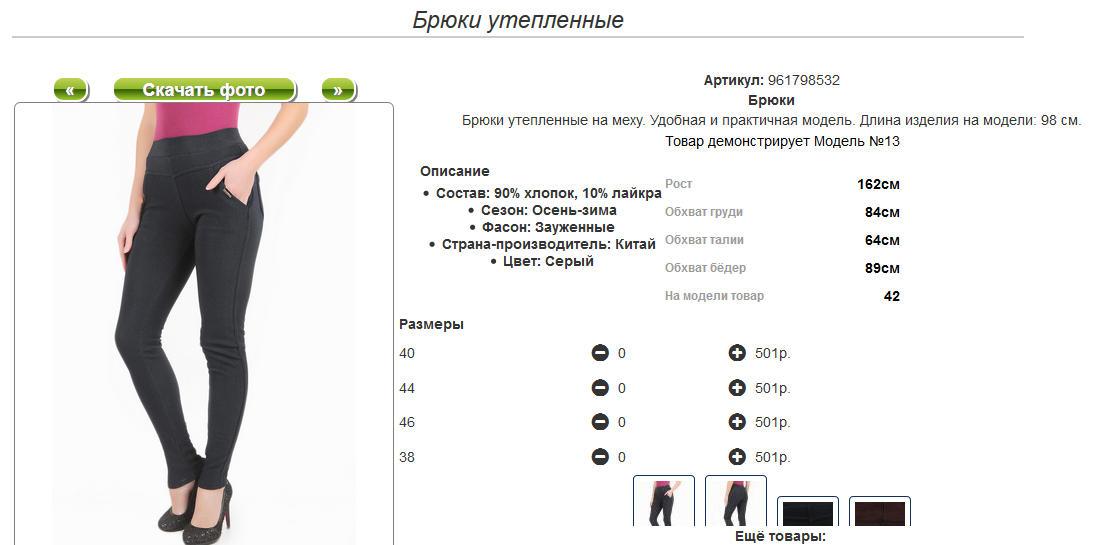The width and height of the screenshot is (1114, 545).
Task: Click plus icon for size 44
Action: [x=737, y=388]
